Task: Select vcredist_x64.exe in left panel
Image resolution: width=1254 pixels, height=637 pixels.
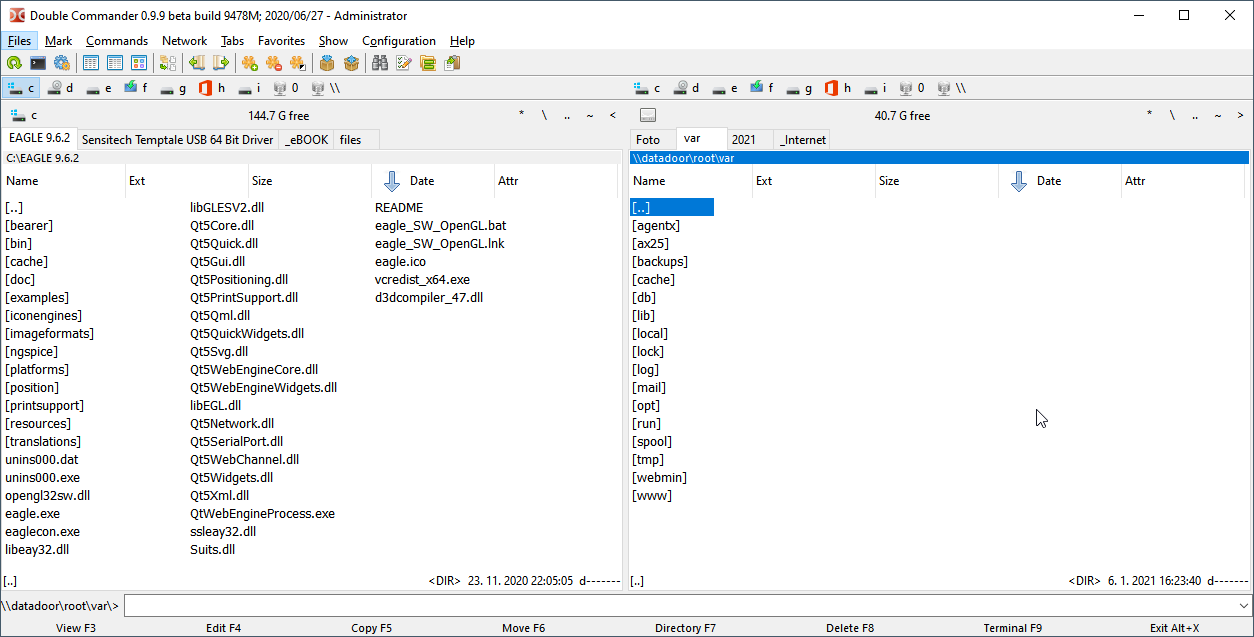Action: point(422,279)
